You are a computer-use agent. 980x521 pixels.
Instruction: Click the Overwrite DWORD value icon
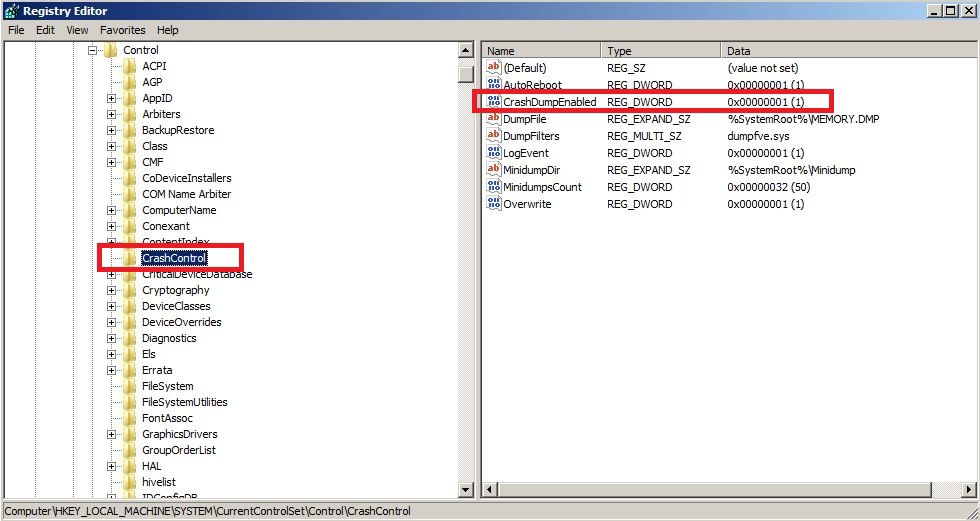pyautogui.click(x=494, y=204)
